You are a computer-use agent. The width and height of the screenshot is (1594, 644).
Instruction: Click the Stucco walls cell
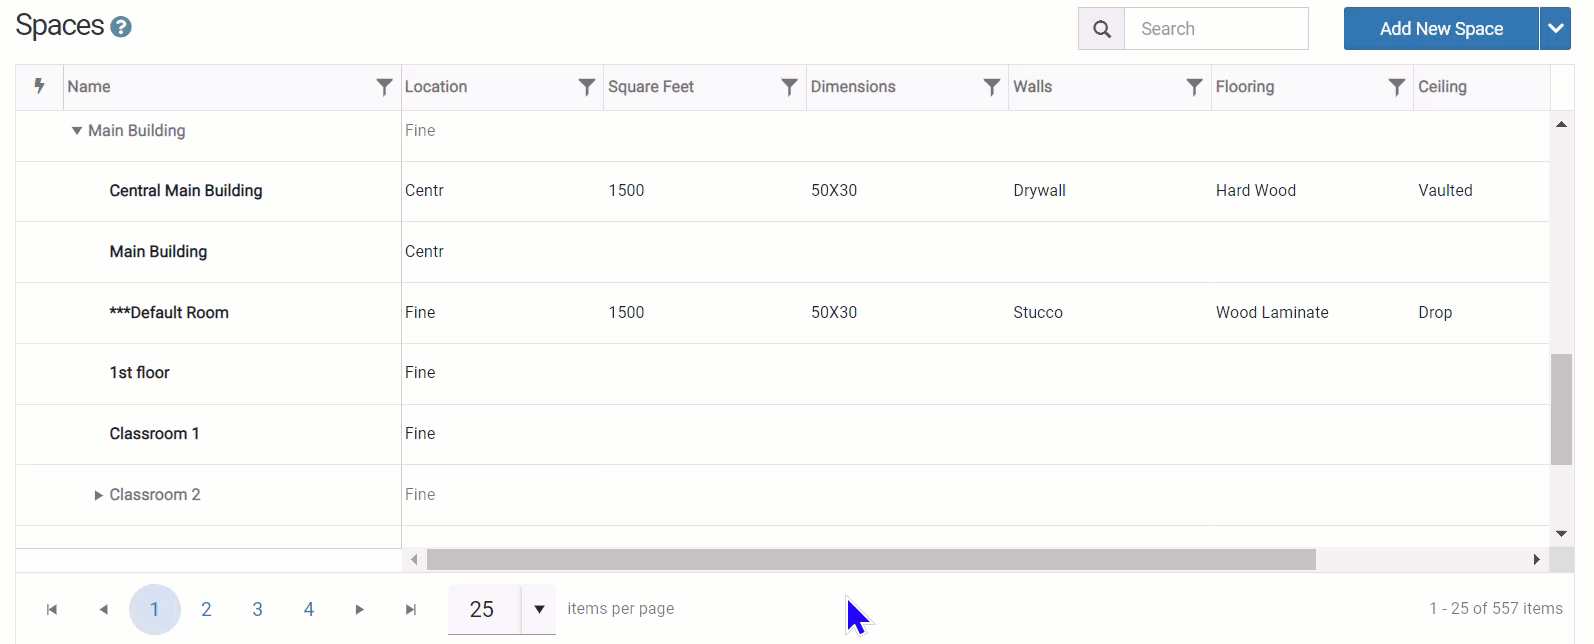click(1038, 313)
